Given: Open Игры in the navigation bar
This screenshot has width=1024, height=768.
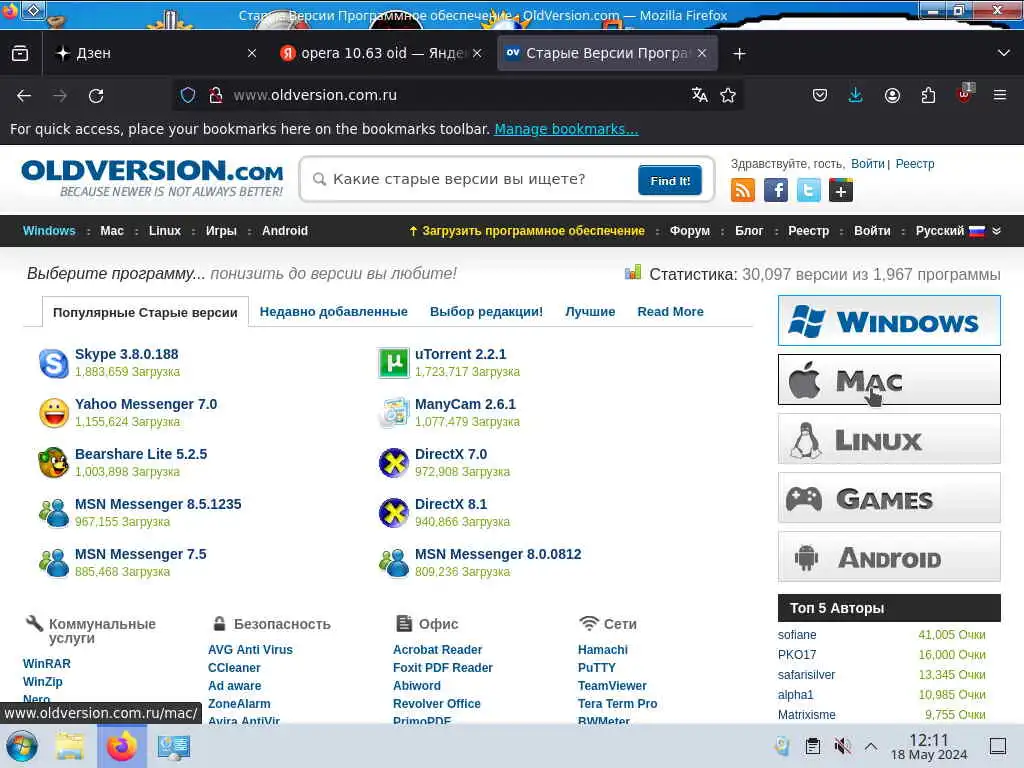Looking at the screenshot, I should click(x=221, y=231).
